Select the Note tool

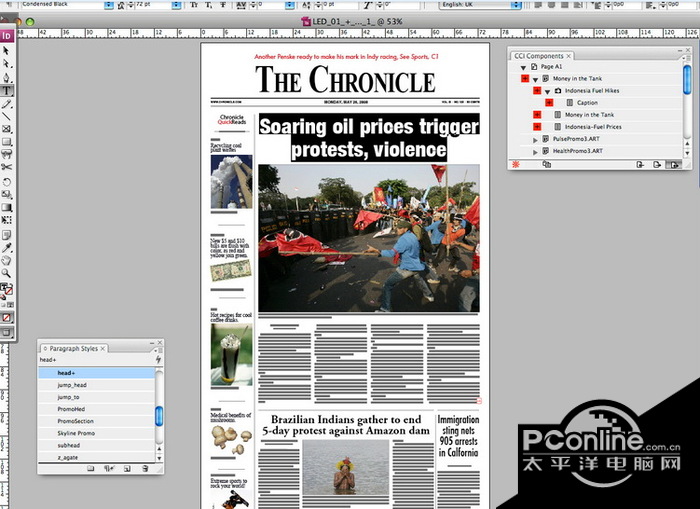tap(6, 235)
